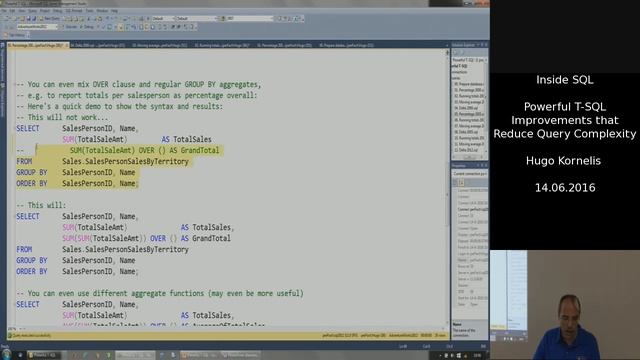The width and height of the screenshot is (640, 360).
Task: Click the '-- This will:' comment line
Action: tap(41, 205)
